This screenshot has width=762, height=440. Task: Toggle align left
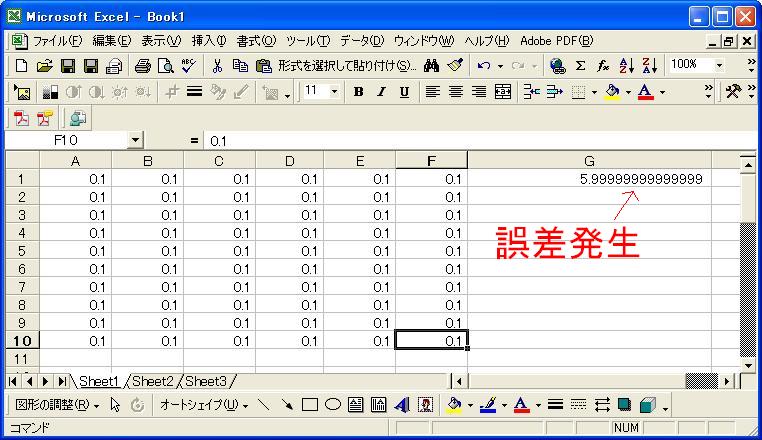(433, 91)
